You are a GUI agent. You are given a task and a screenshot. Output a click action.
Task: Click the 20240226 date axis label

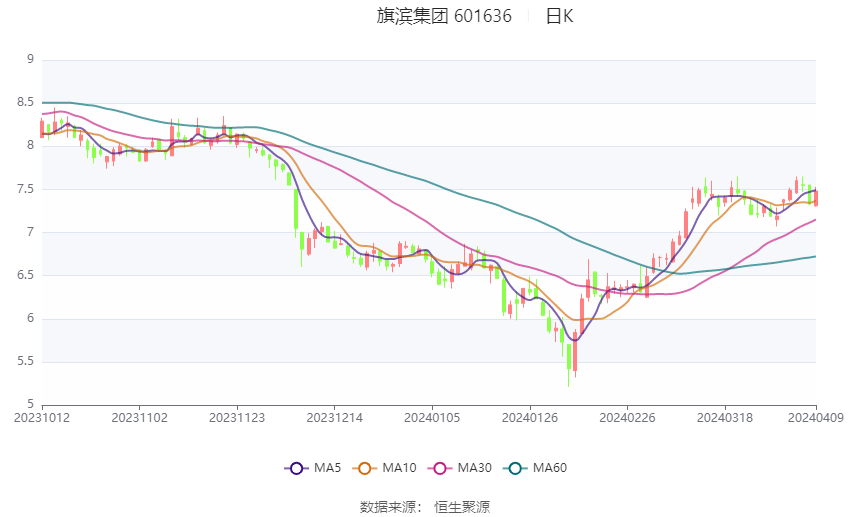coord(627,418)
